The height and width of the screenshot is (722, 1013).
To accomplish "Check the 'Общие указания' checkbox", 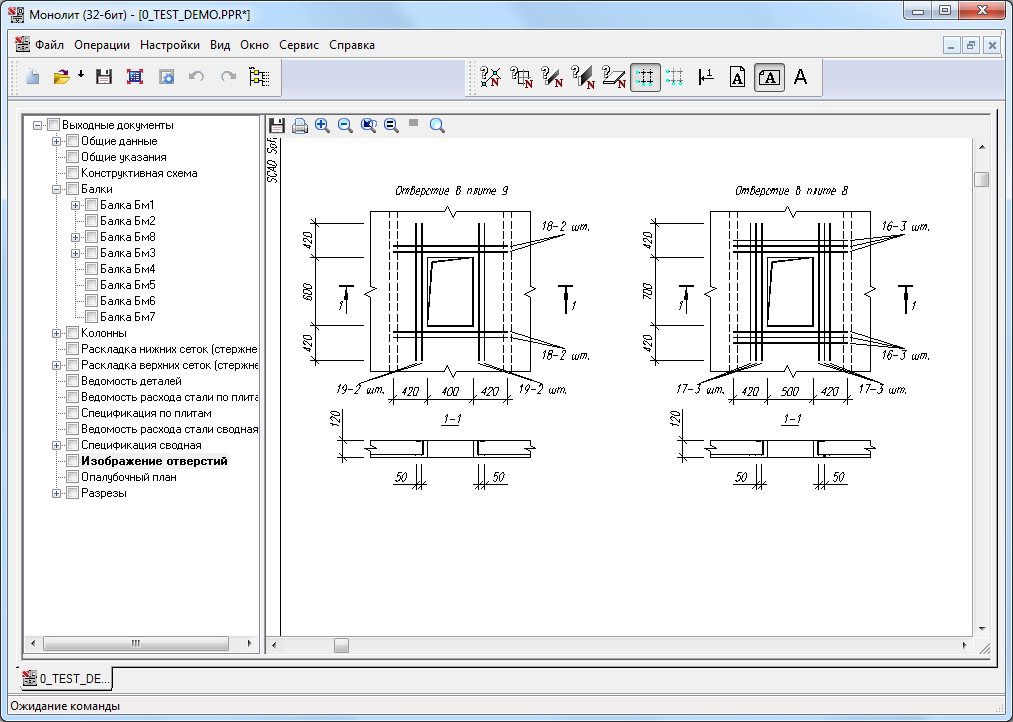I will 72,157.
